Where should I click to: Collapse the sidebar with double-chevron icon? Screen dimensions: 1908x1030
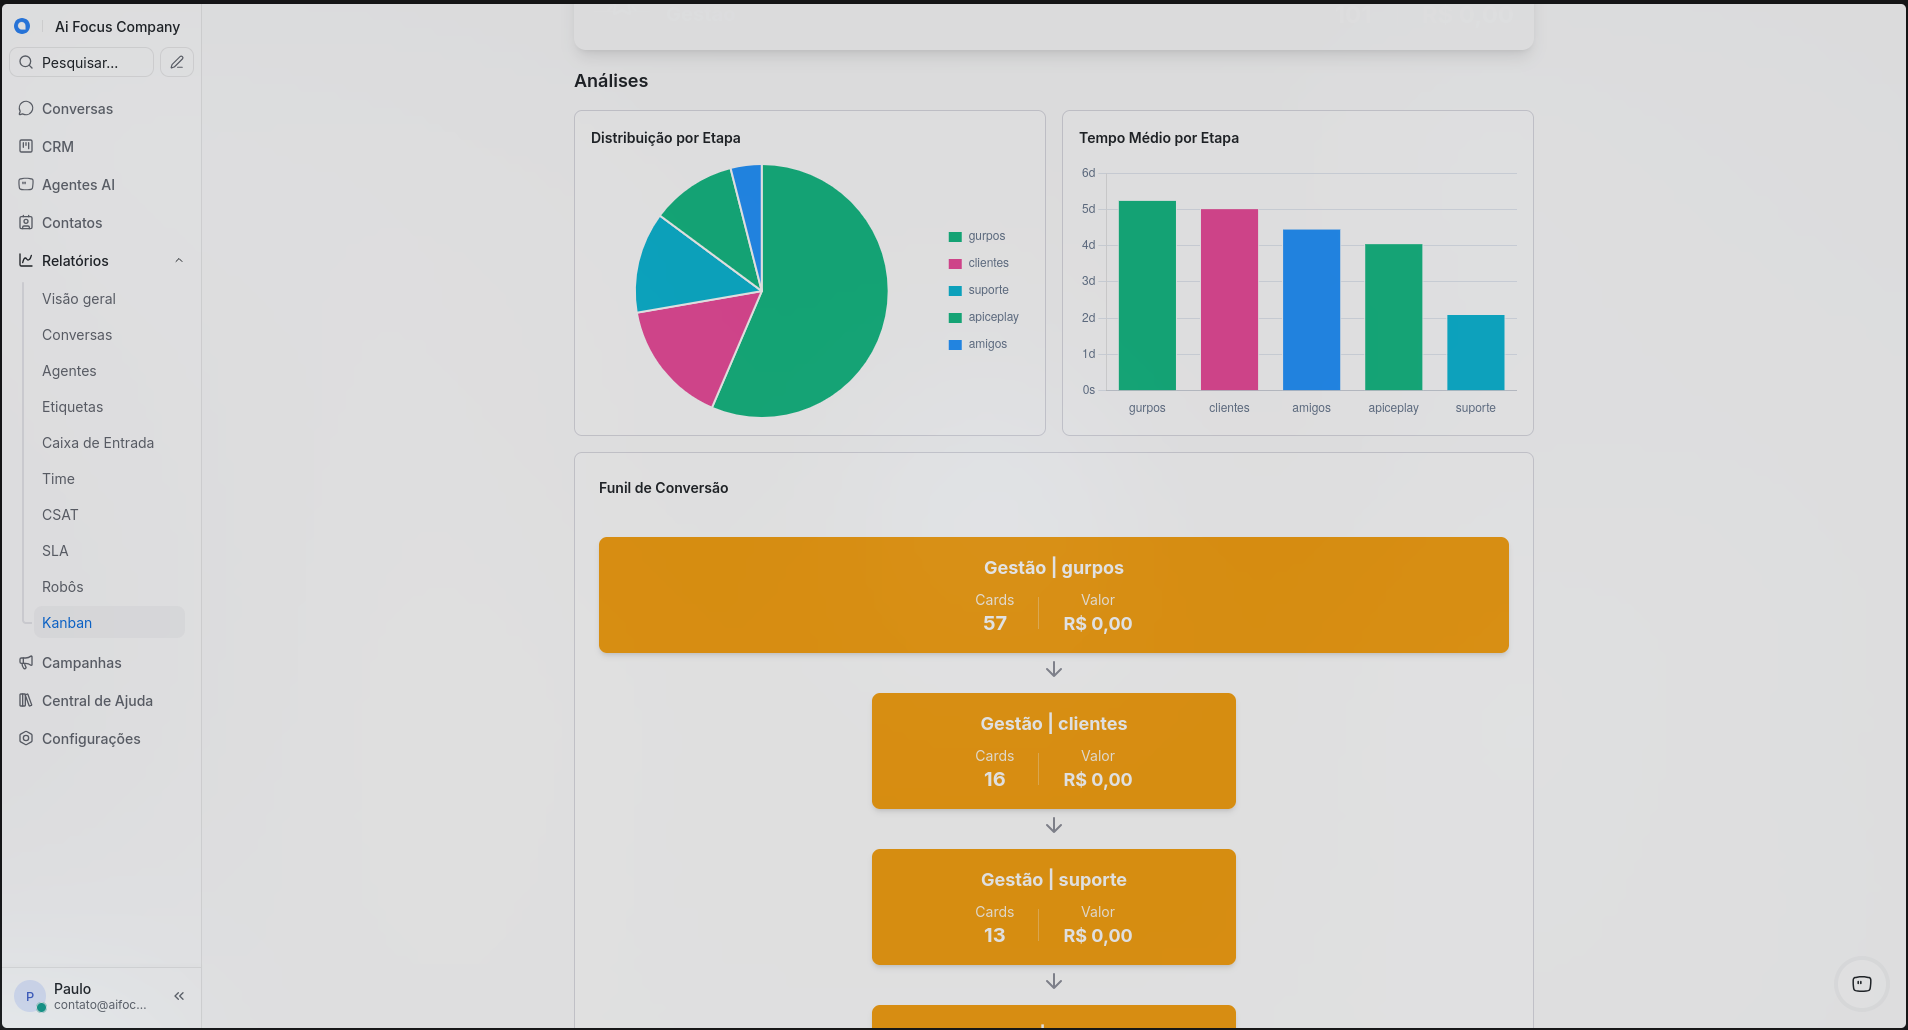tap(179, 996)
